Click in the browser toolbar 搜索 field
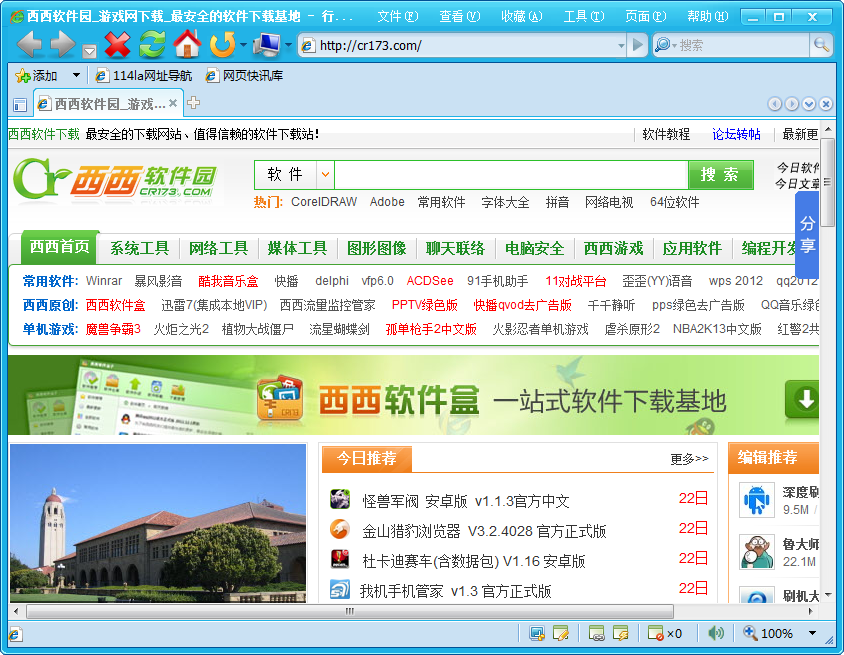This screenshot has width=844, height=655. [742, 45]
